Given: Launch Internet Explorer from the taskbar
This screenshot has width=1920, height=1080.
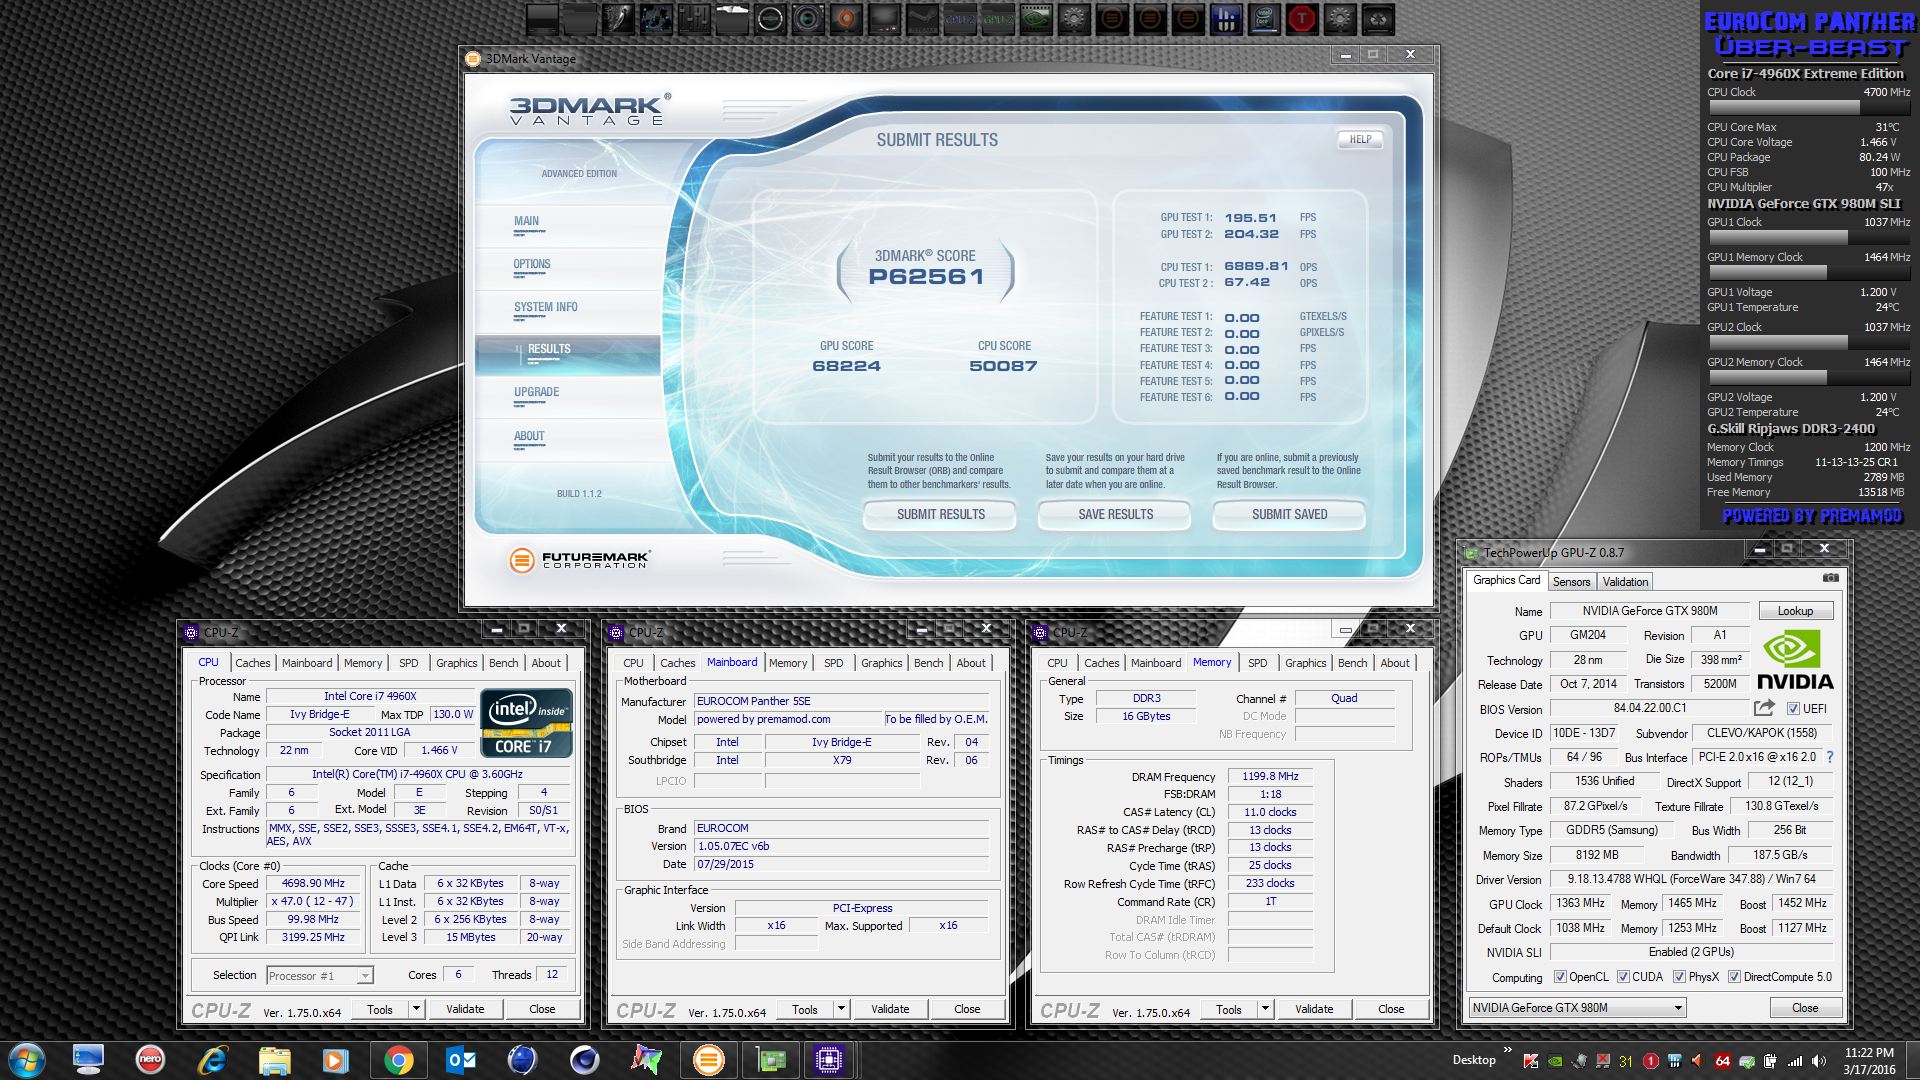Looking at the screenshot, I should [212, 1059].
